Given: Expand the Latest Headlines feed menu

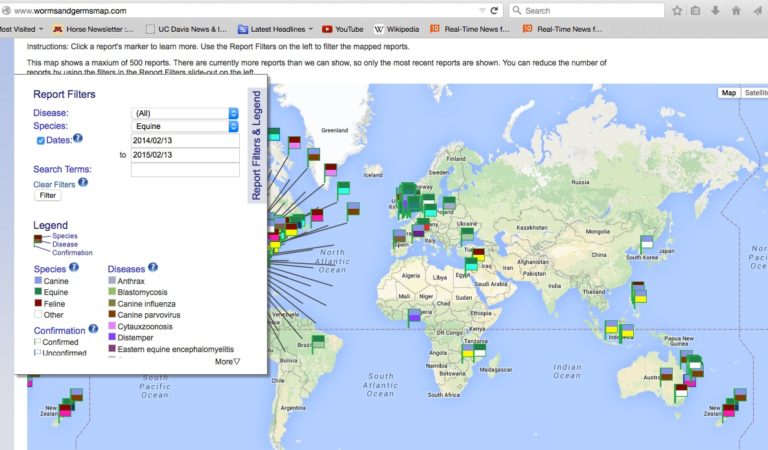Looking at the screenshot, I should [x=275, y=29].
